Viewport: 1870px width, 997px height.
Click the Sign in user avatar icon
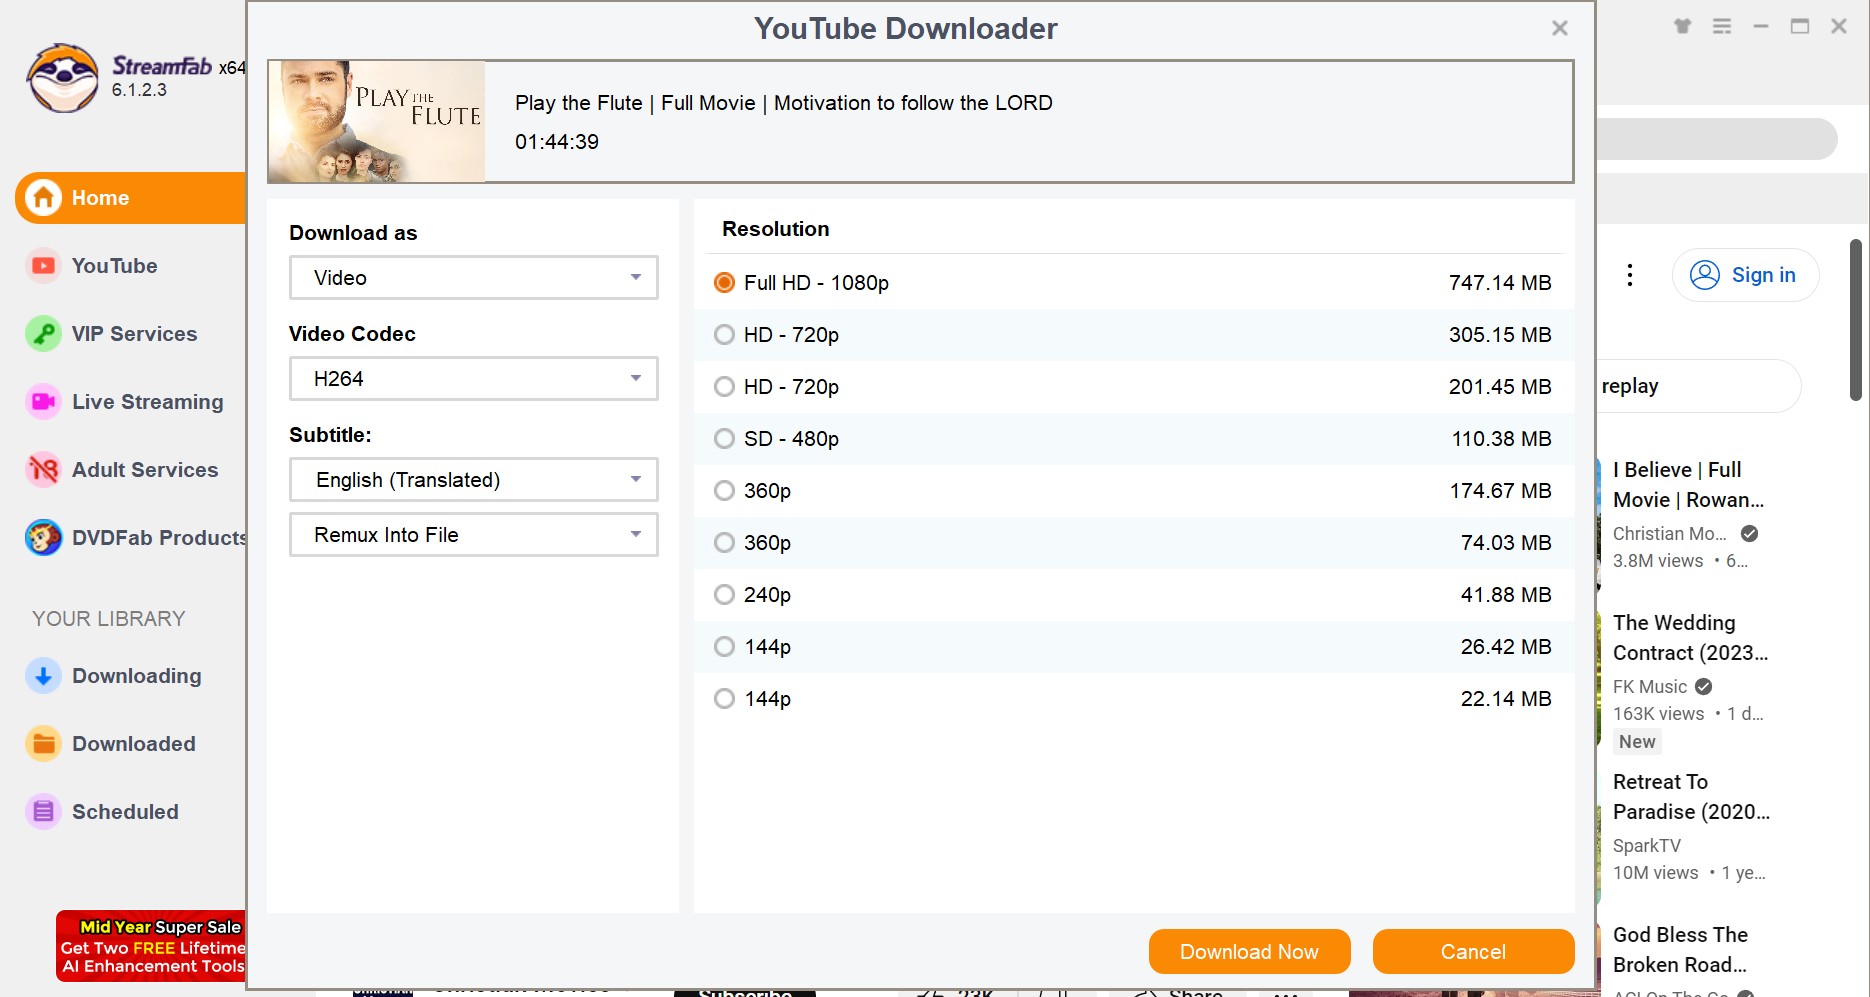pos(1705,275)
